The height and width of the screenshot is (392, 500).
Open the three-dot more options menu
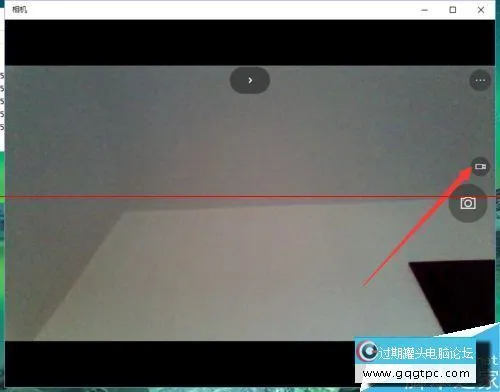(480, 80)
